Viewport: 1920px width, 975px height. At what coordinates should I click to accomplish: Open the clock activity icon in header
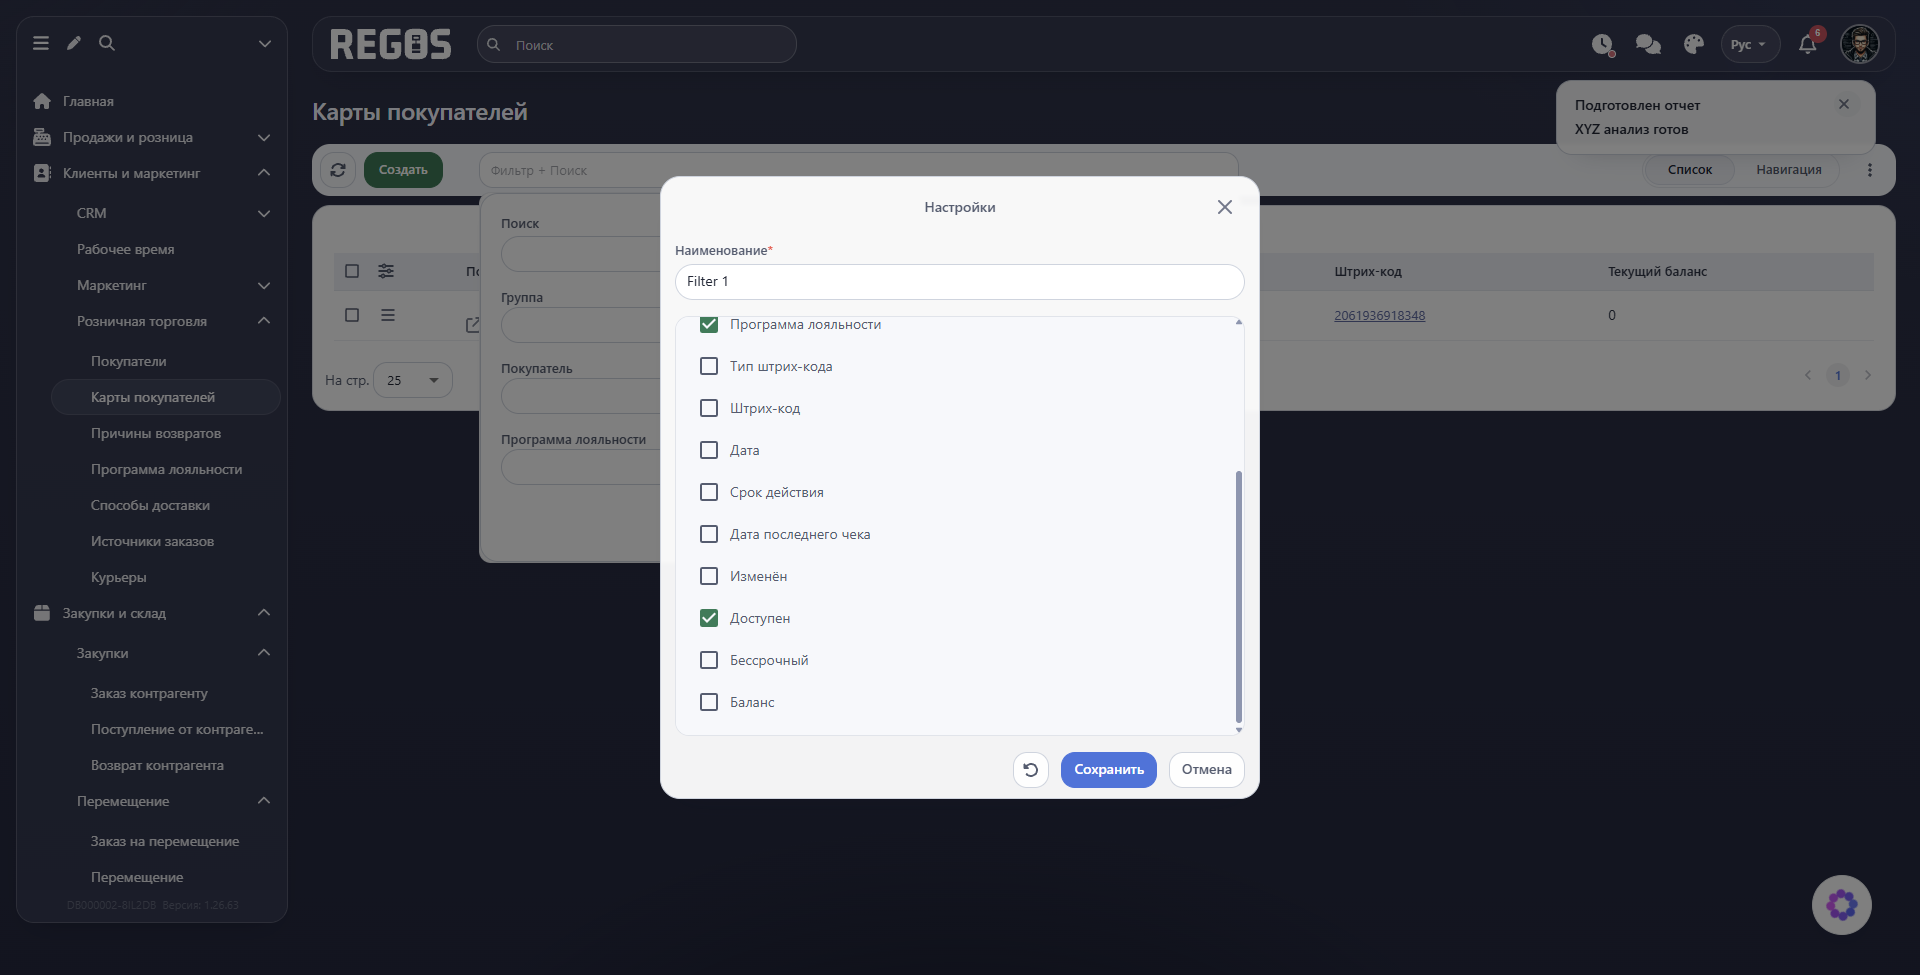pyautogui.click(x=1603, y=45)
